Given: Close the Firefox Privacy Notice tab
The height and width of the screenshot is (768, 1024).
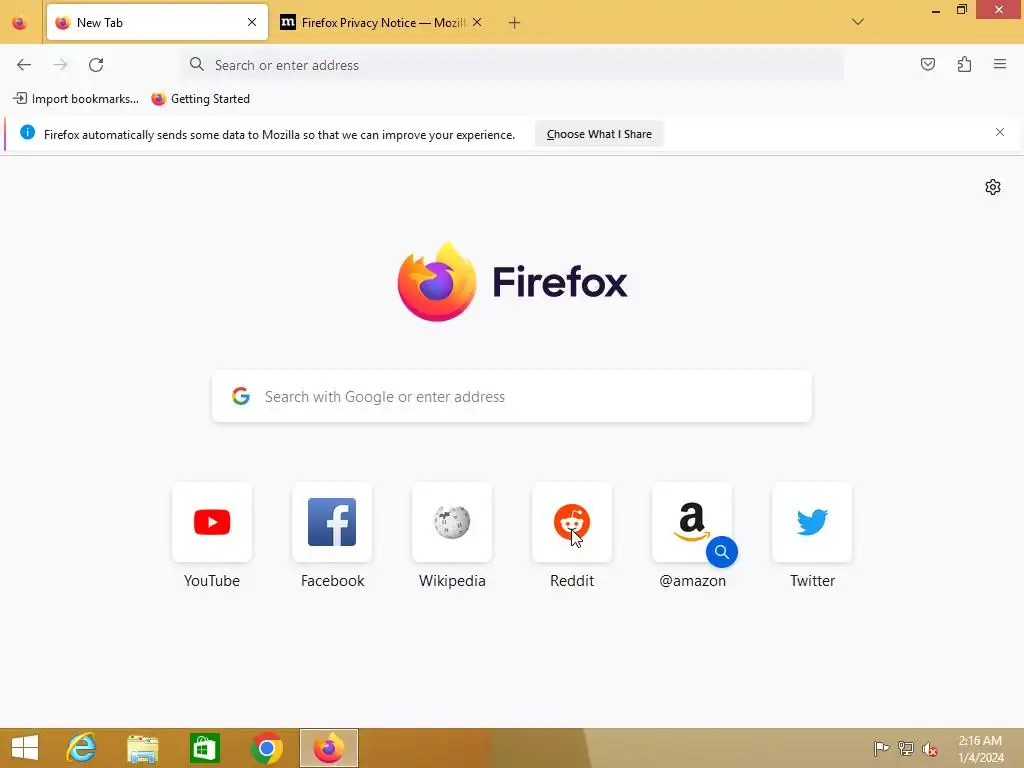Looking at the screenshot, I should (x=477, y=22).
